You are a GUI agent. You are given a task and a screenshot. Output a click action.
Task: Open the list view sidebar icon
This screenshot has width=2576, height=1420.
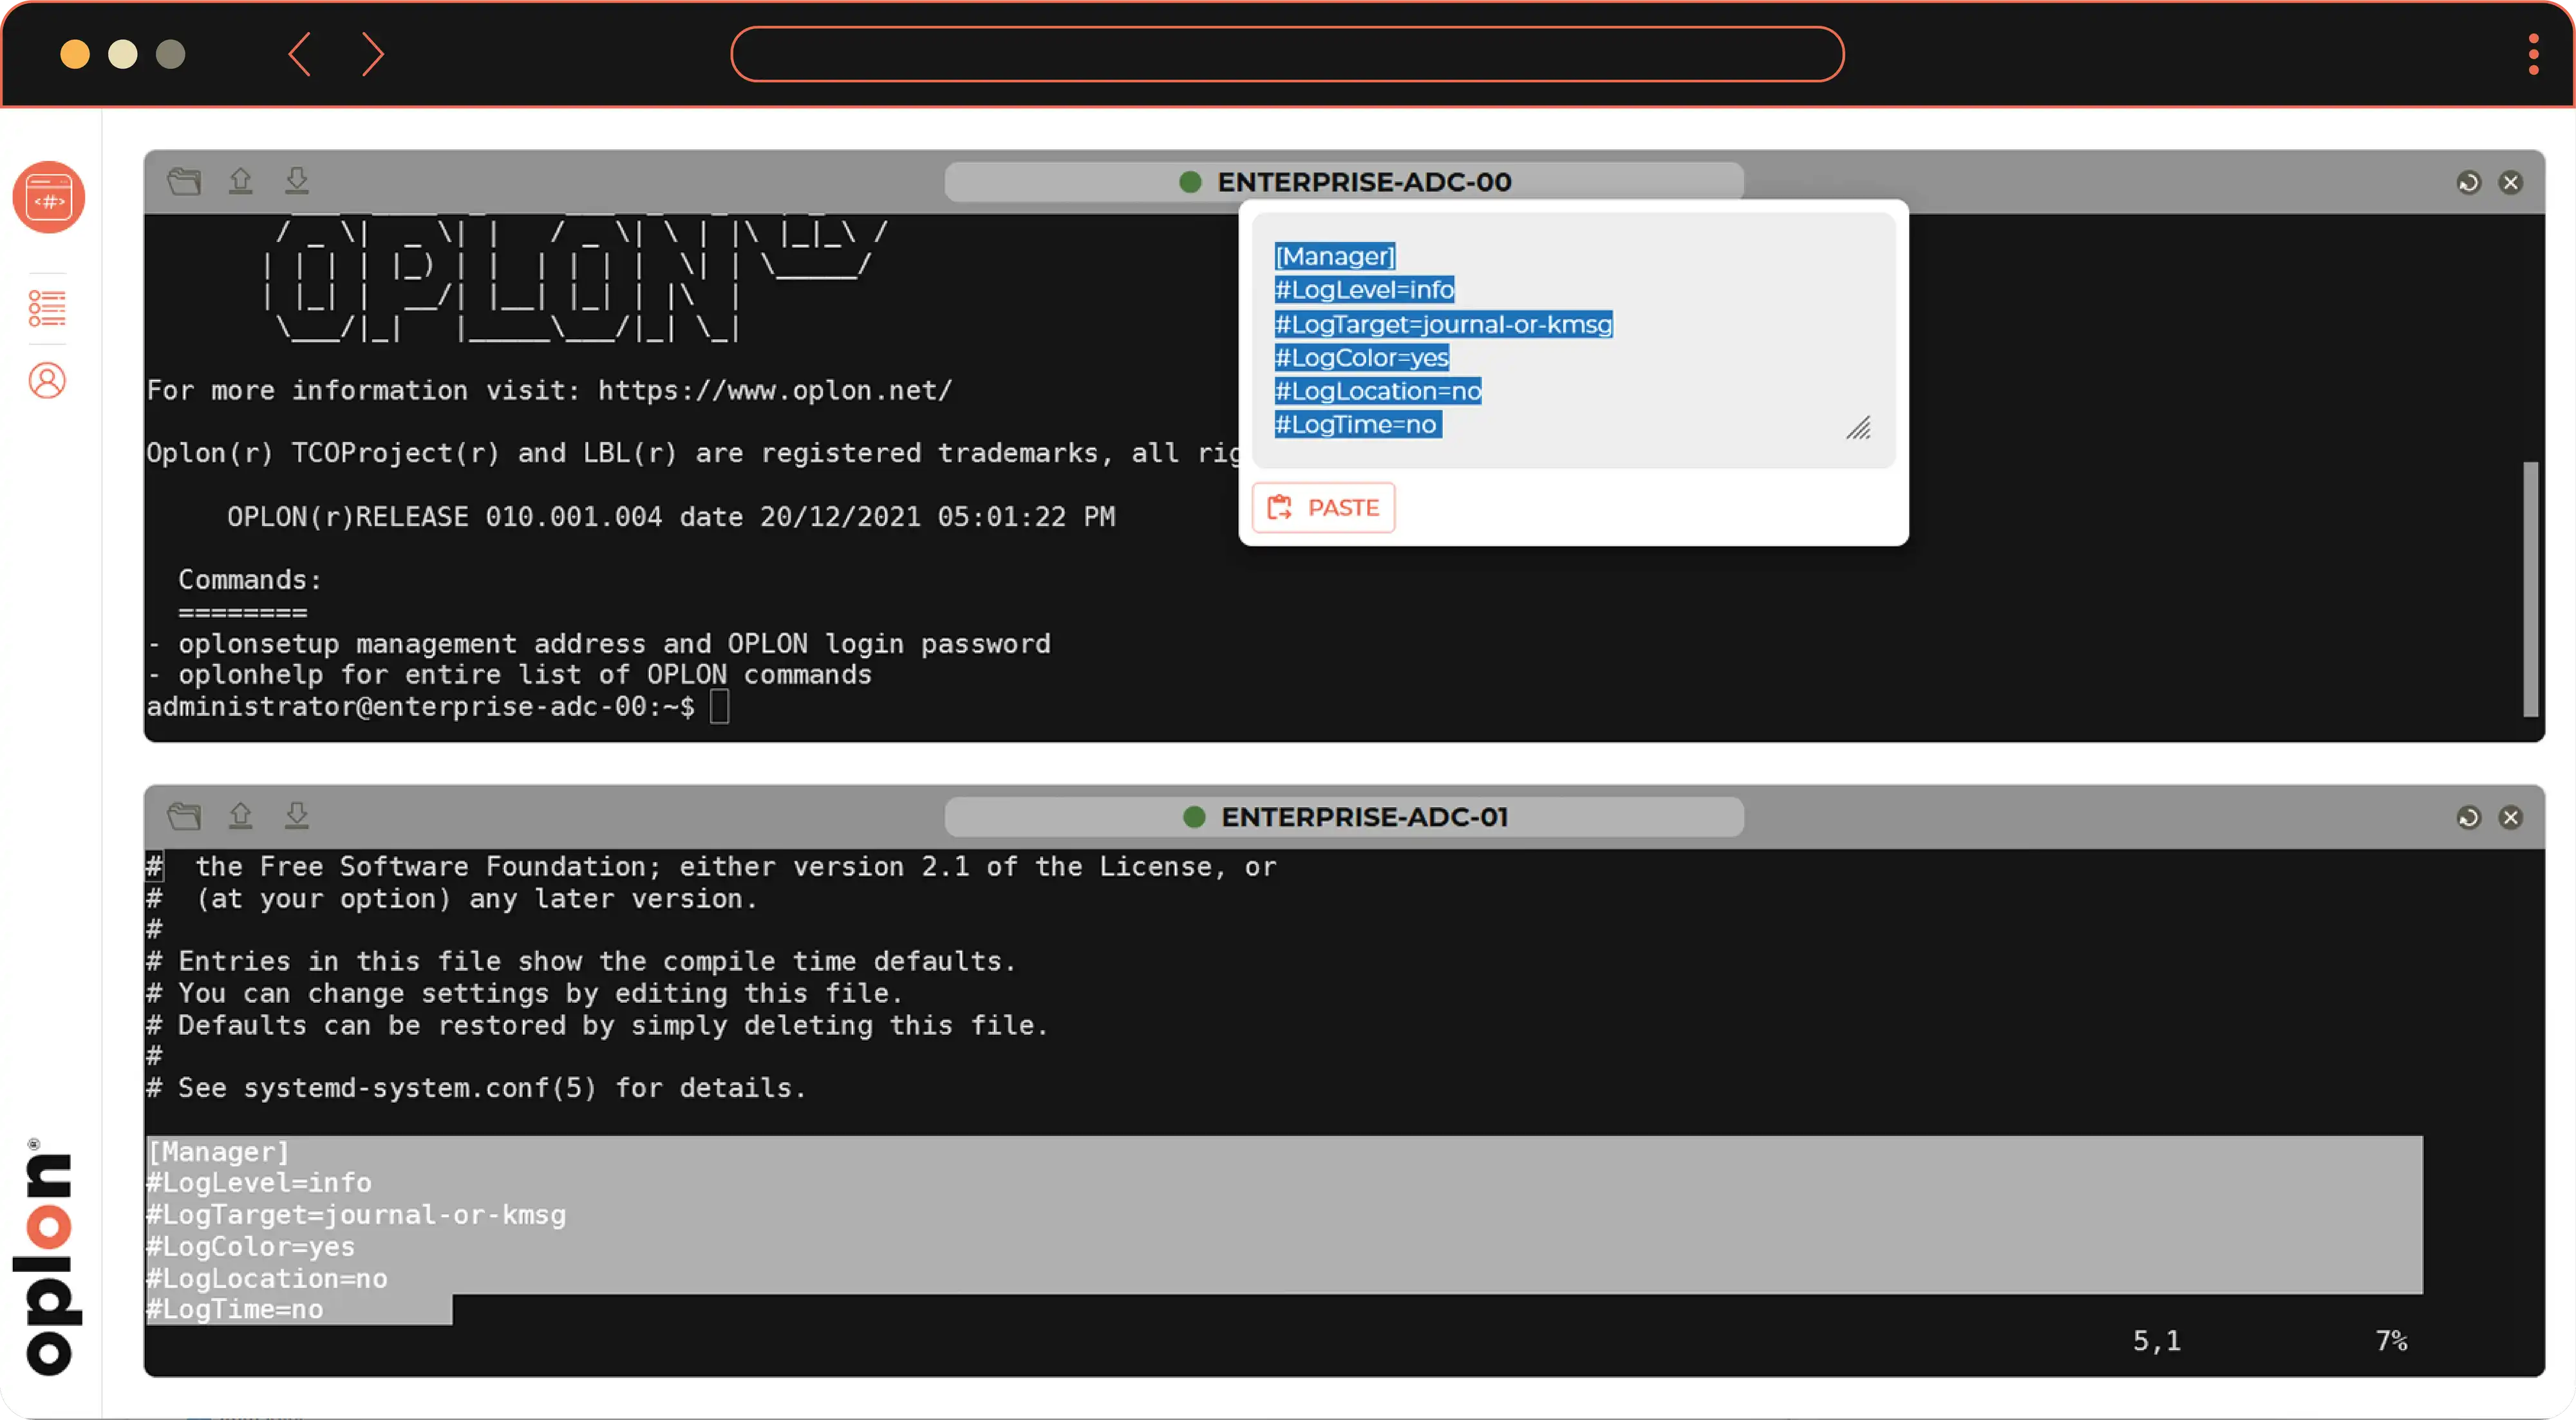[47, 308]
